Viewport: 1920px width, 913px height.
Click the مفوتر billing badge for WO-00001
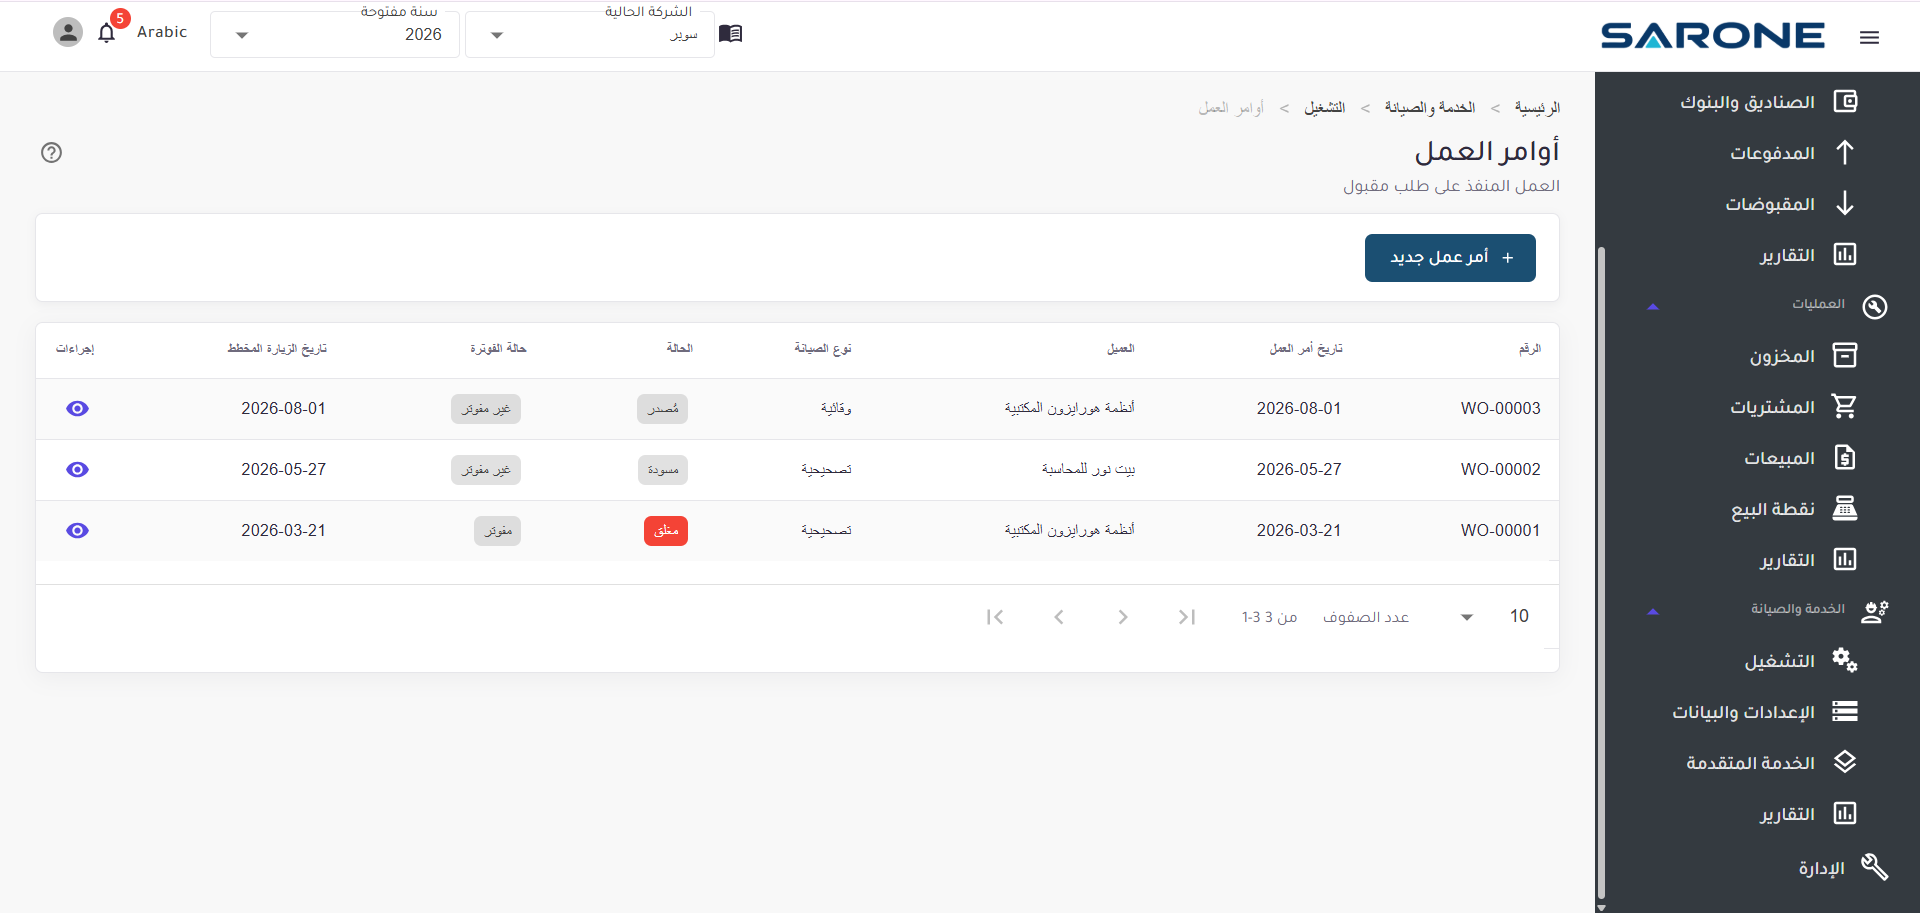(x=498, y=530)
